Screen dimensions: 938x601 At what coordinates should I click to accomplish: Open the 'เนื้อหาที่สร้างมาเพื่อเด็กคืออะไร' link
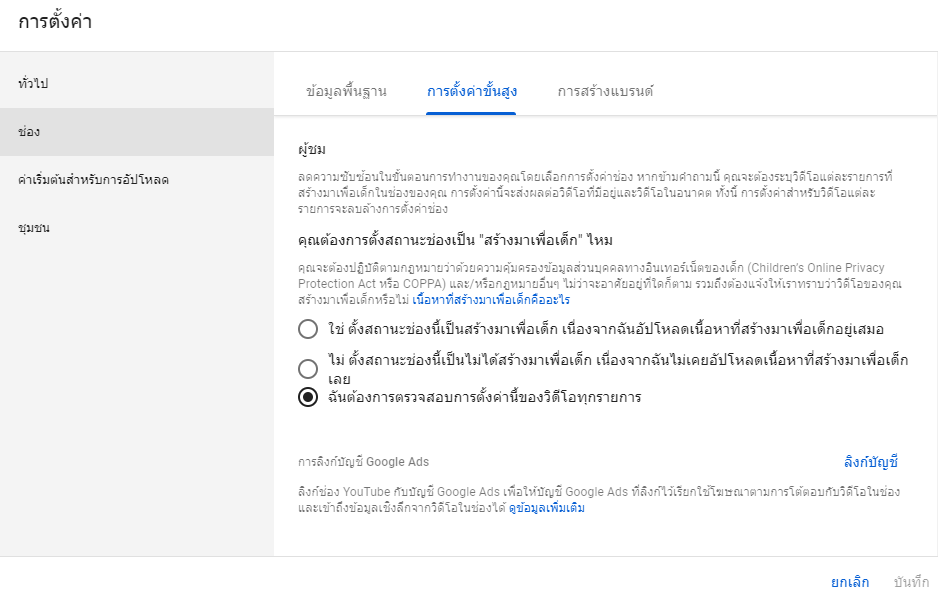click(491, 299)
